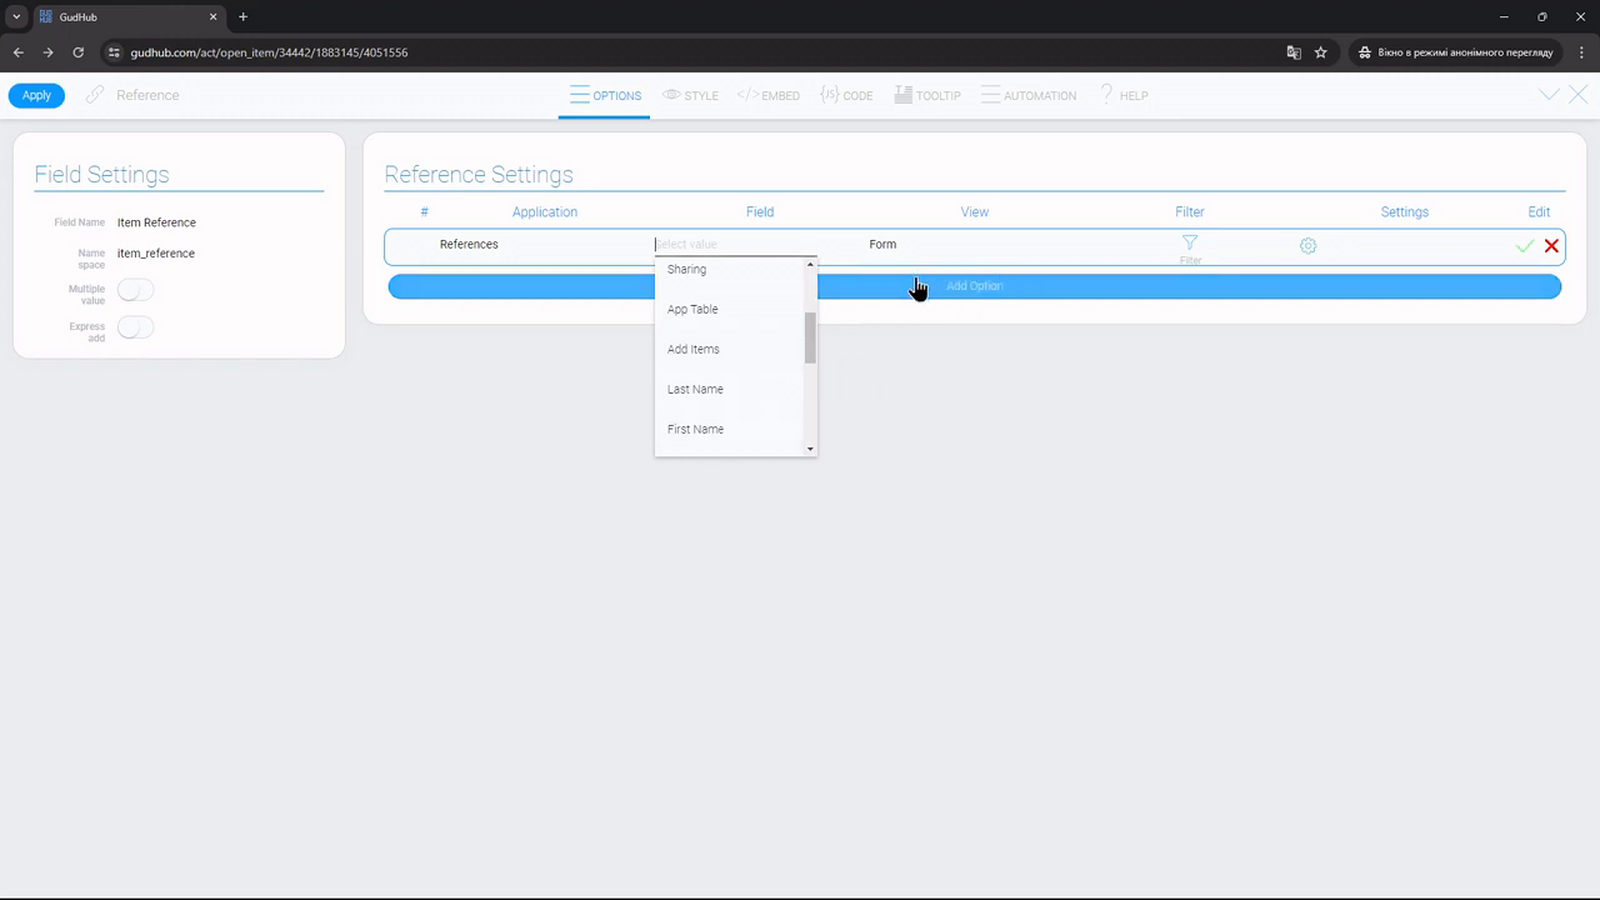
Task: Toggle the Multiple value switch
Action: tap(135, 290)
